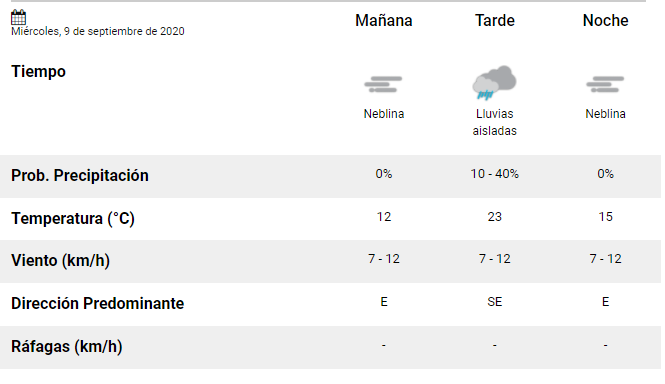Image resolution: width=665 pixels, height=384 pixels.
Task: Select the Mañana column header
Action: (383, 20)
